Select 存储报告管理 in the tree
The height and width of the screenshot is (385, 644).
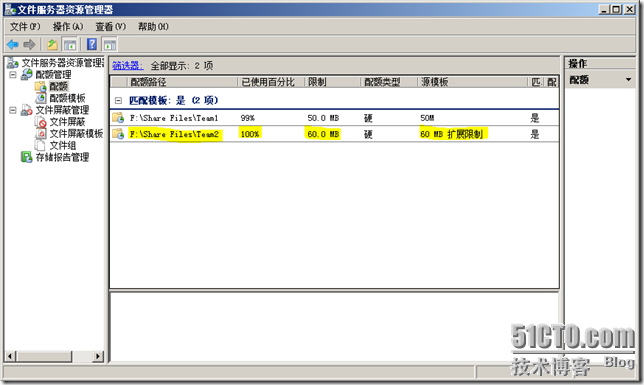tap(62, 157)
